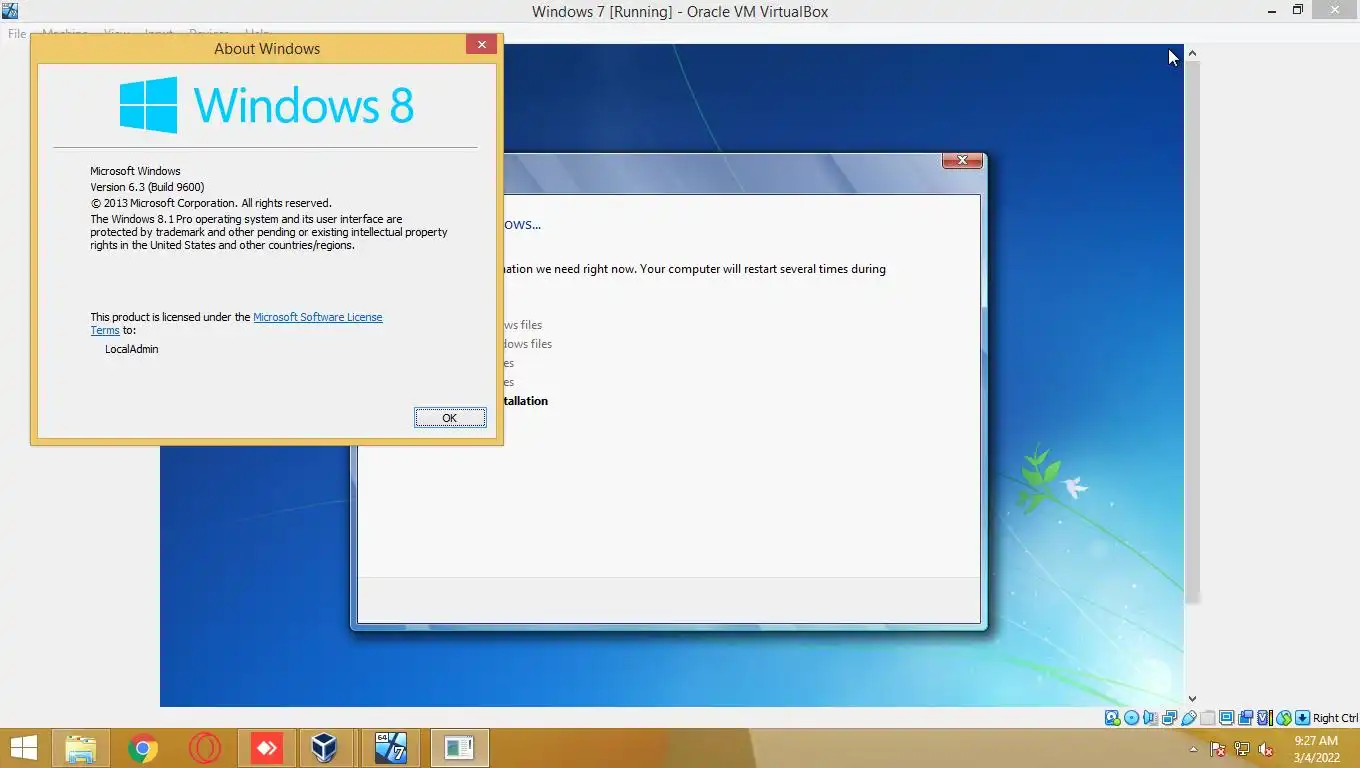This screenshot has width=1360, height=768.
Task: Click the recording indicator in VirtualBox status bar
Action: coord(1245,718)
